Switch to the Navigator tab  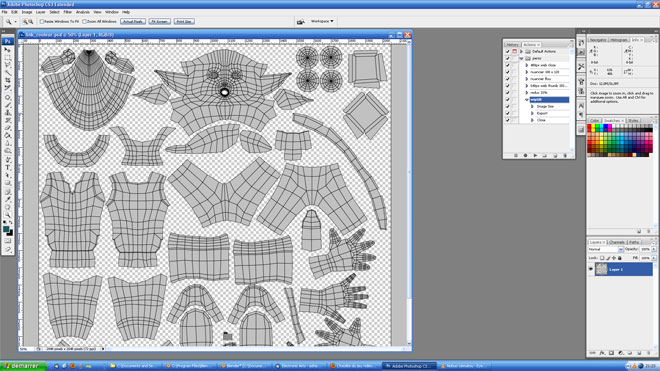coord(598,40)
